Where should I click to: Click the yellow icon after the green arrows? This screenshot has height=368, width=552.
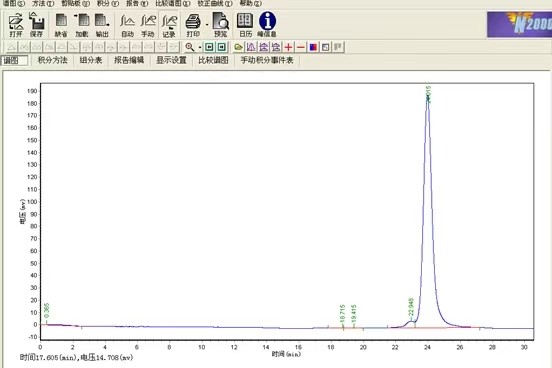tap(238, 47)
